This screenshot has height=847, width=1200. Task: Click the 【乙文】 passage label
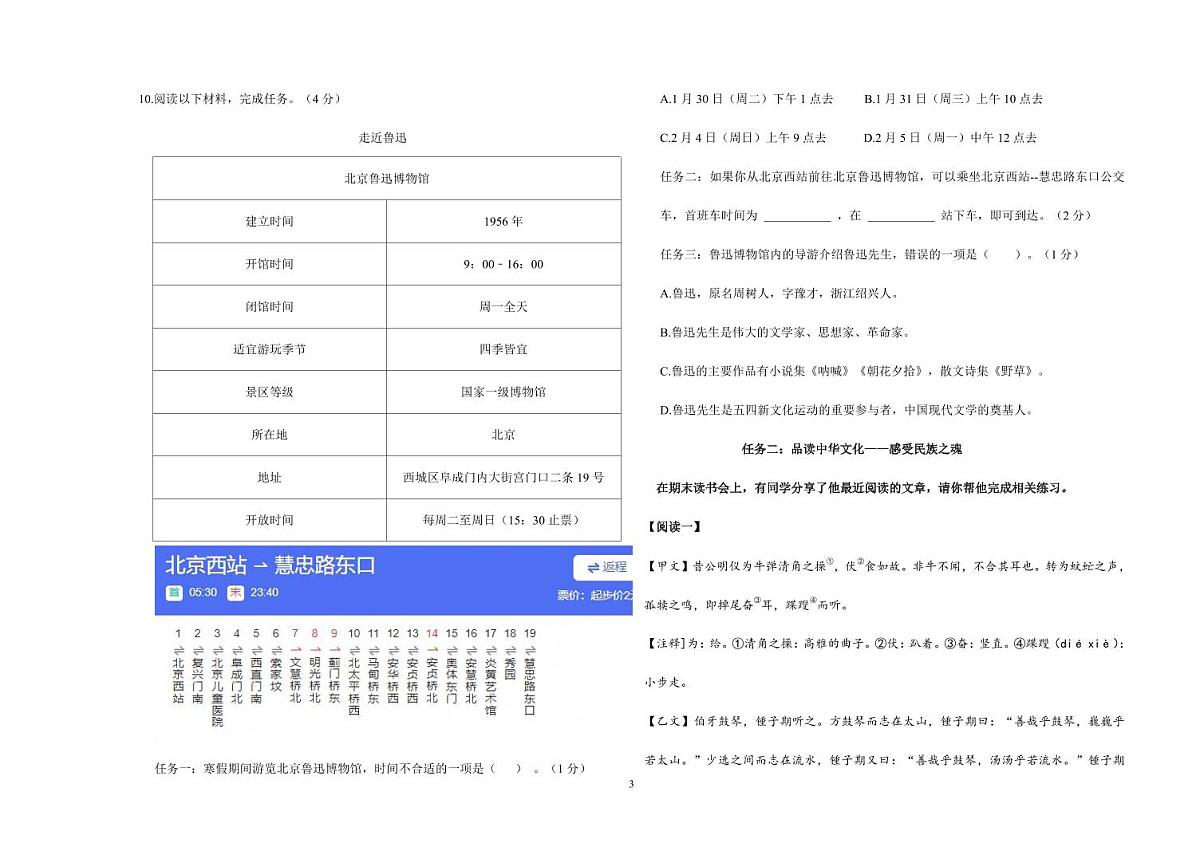(668, 720)
